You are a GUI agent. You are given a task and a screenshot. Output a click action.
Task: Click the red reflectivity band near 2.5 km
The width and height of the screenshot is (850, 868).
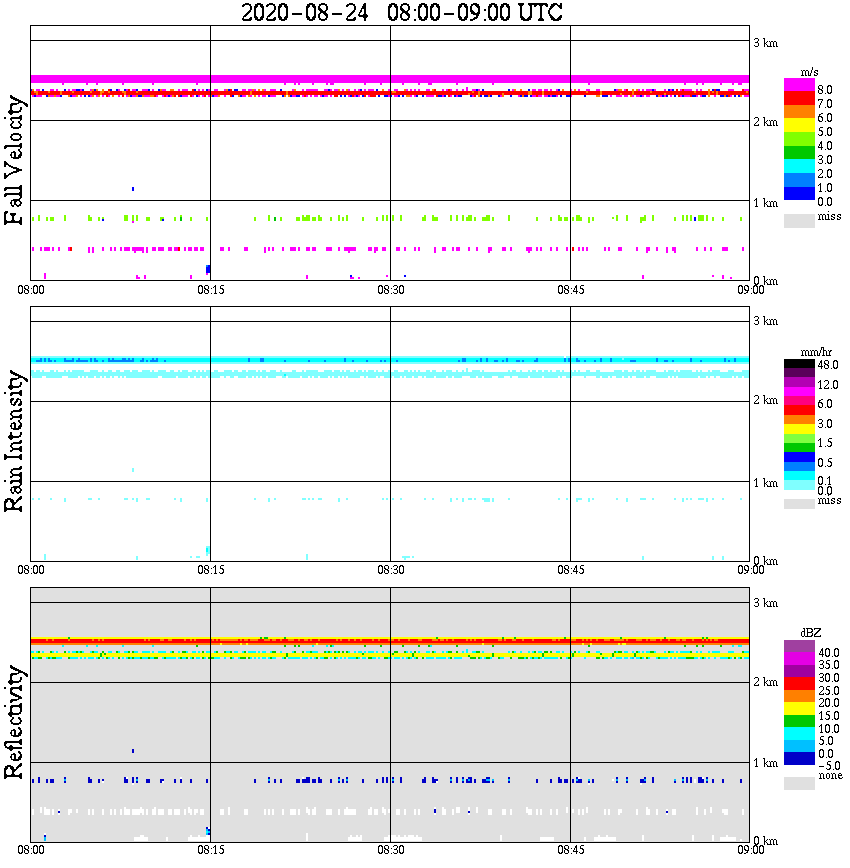tap(390, 641)
